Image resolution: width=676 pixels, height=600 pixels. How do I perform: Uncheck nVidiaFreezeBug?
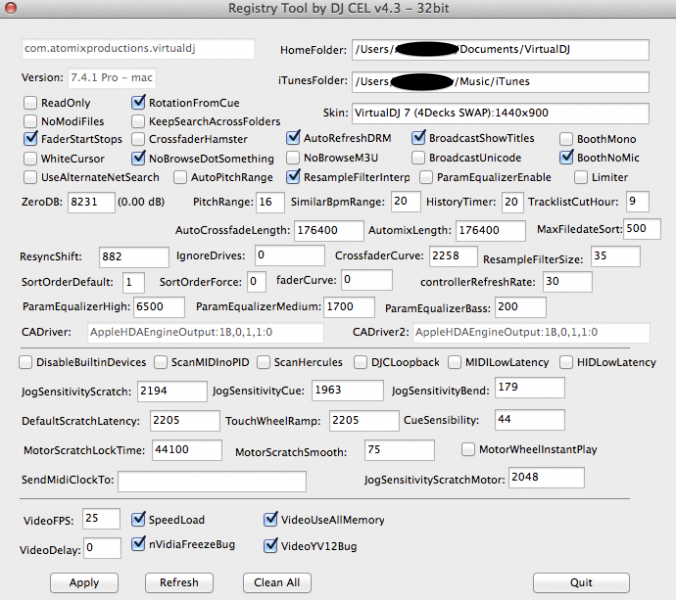[138, 544]
